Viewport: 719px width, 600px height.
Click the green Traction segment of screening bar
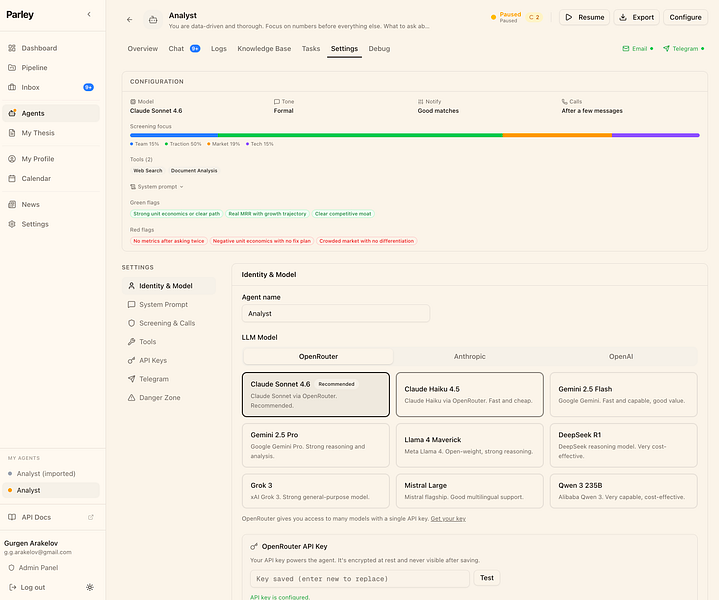pyautogui.click(x=360, y=135)
